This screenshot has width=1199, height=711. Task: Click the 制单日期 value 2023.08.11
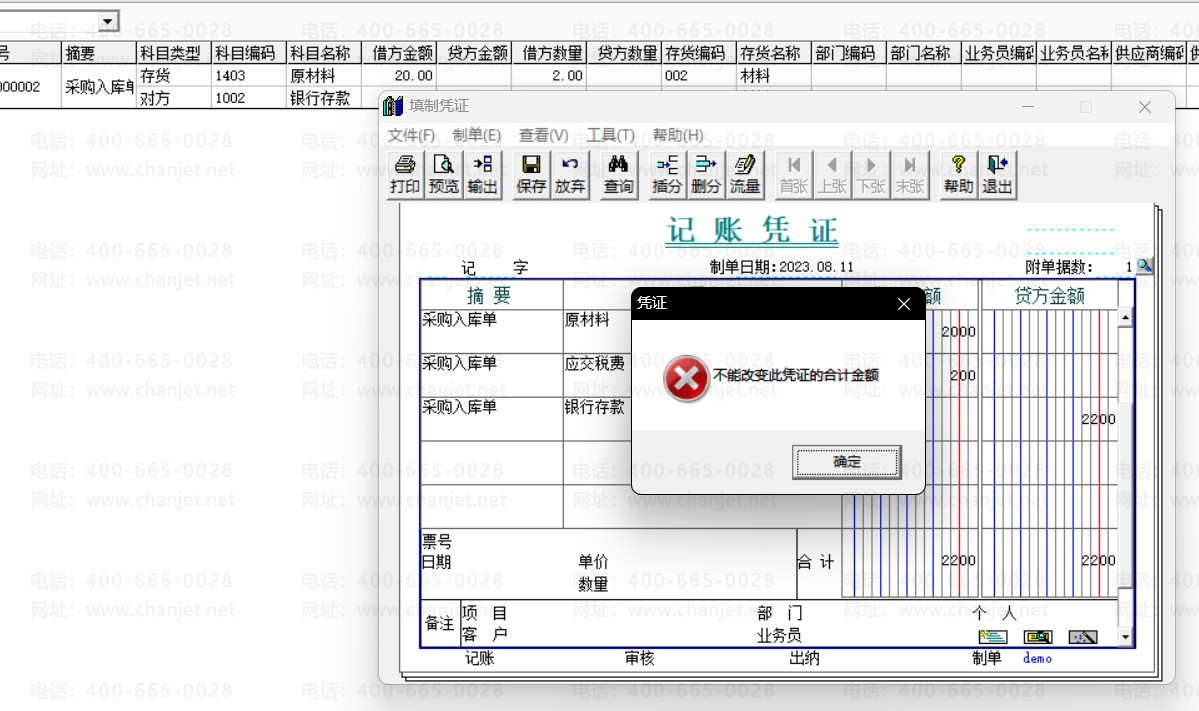pos(817,267)
